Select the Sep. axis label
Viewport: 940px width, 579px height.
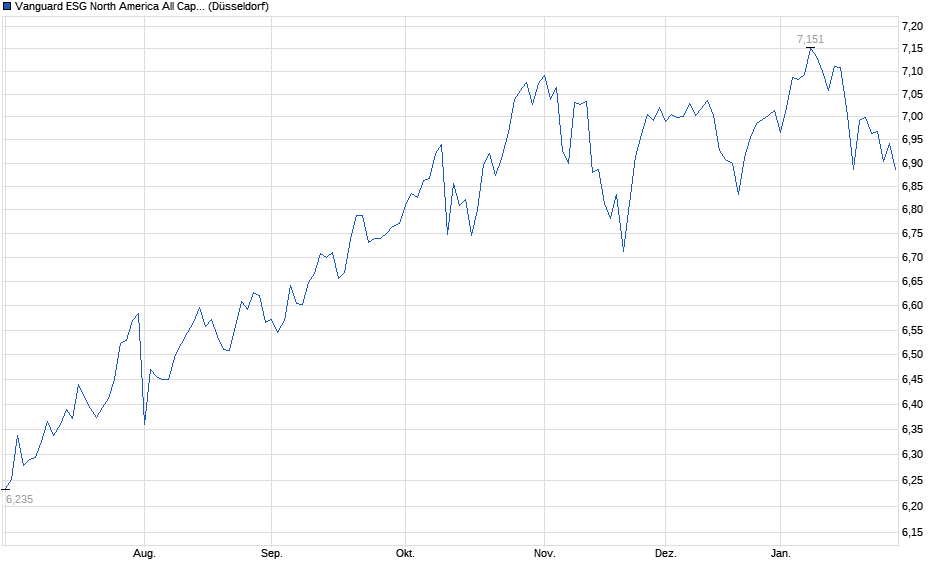pyautogui.click(x=272, y=552)
